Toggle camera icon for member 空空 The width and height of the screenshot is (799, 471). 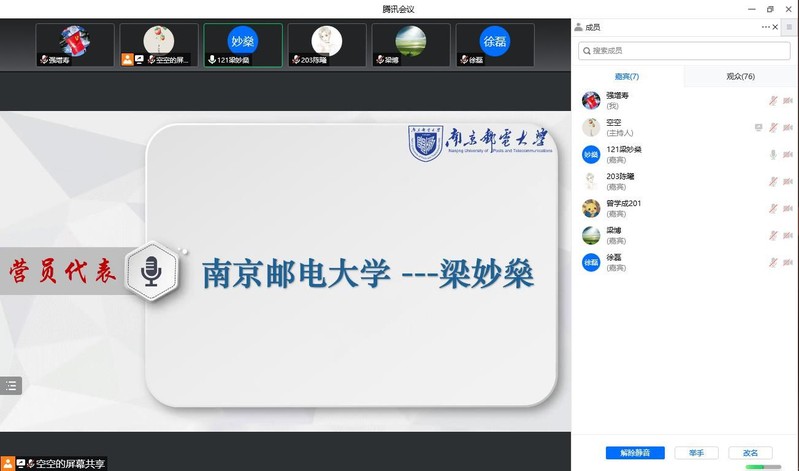(x=787, y=127)
